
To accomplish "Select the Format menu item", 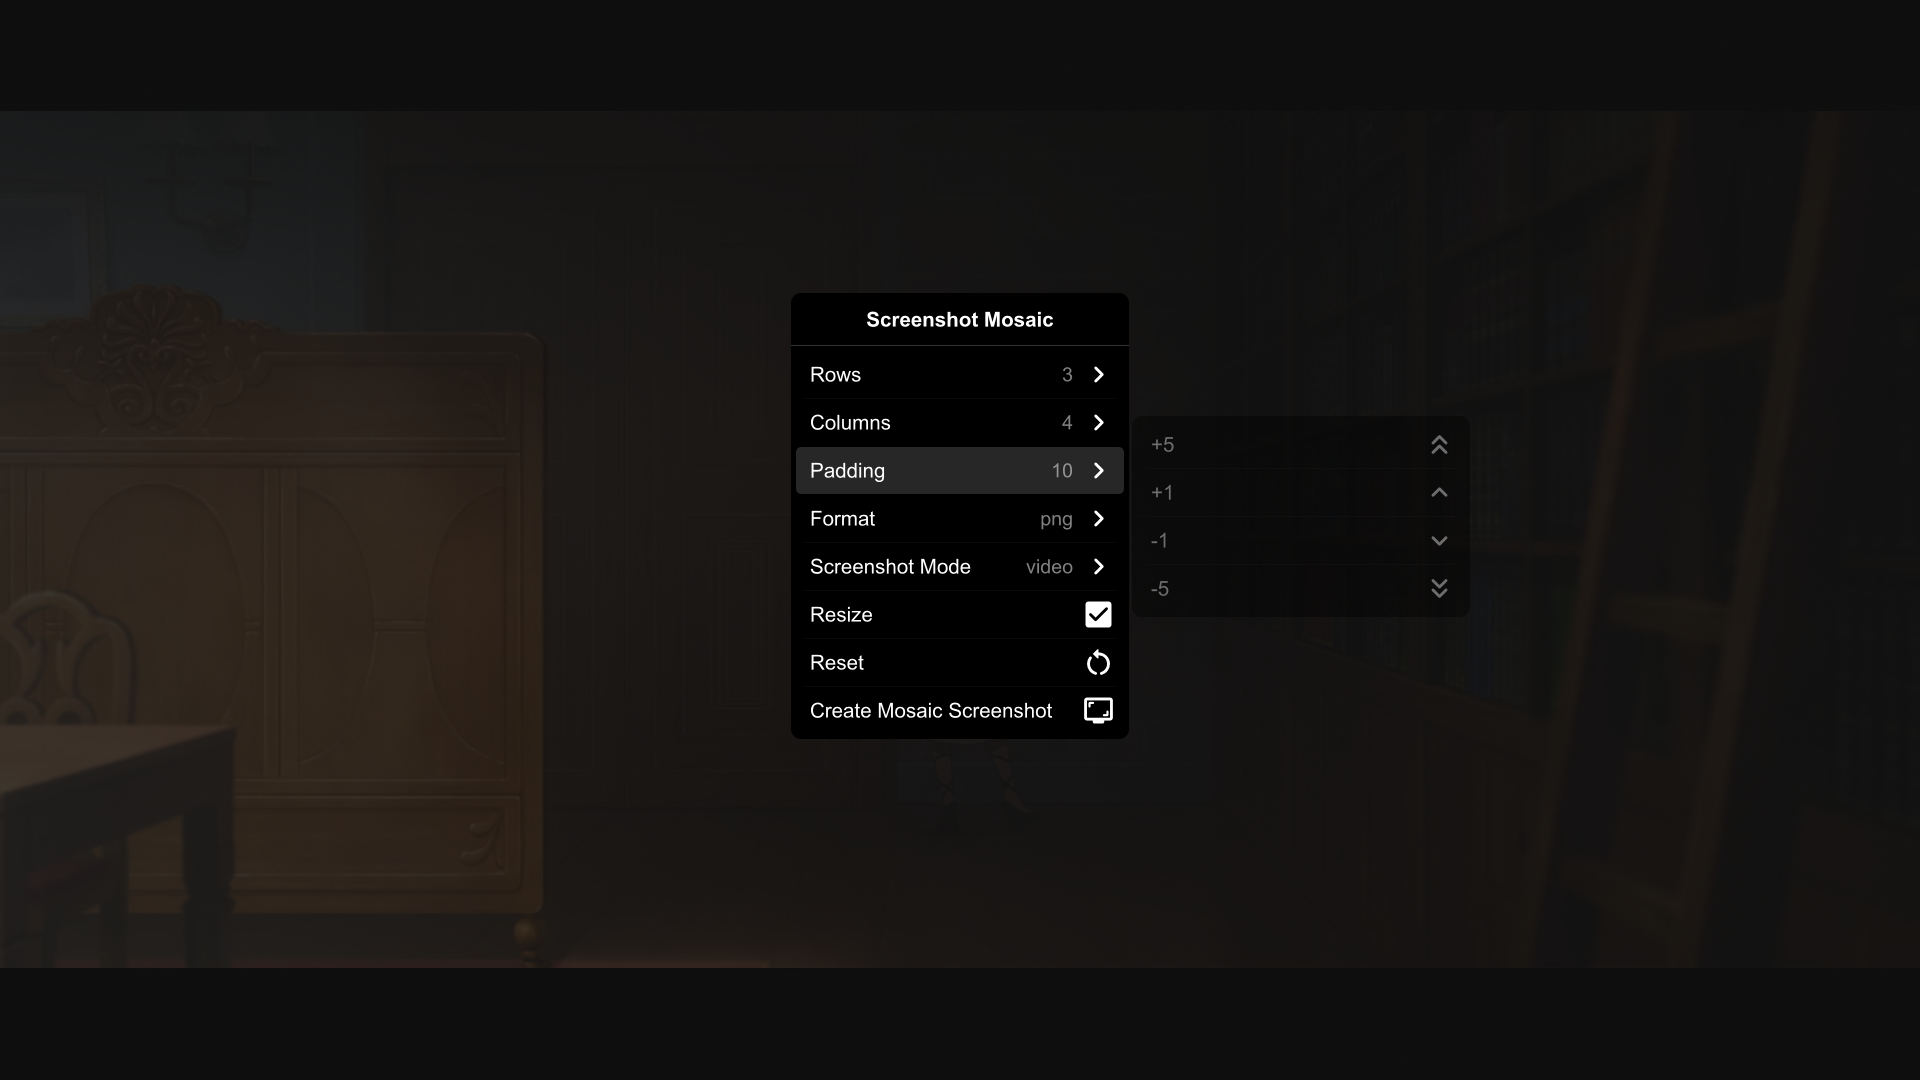I will (960, 518).
